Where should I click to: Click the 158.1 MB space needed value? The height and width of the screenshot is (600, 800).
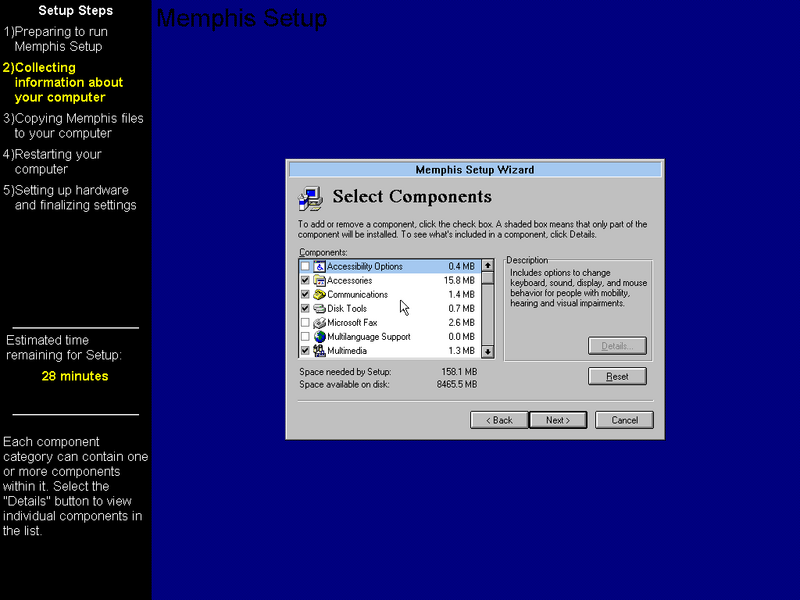click(460, 372)
